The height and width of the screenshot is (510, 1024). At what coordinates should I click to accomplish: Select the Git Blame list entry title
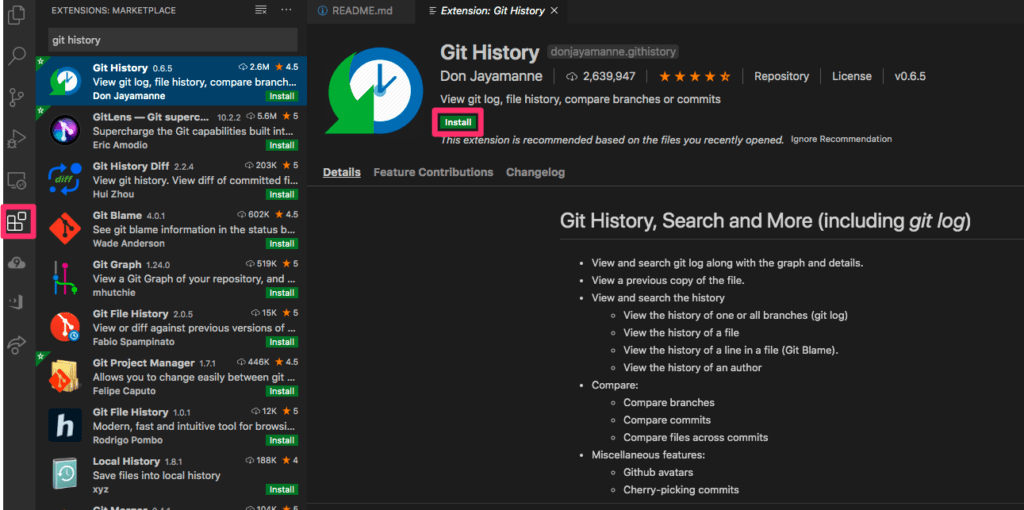pyautogui.click(x=118, y=215)
